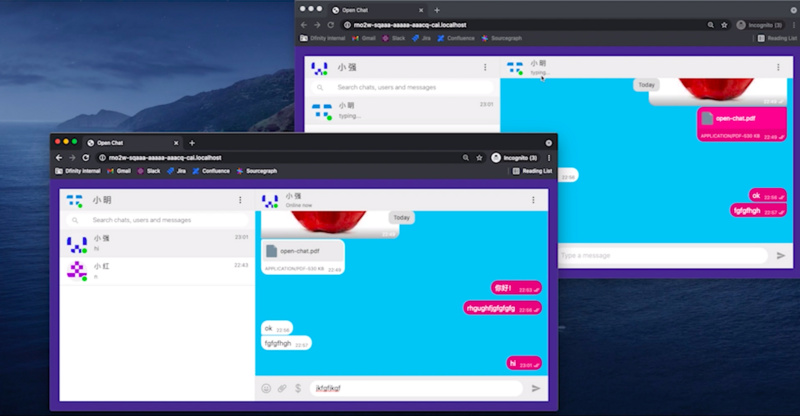This screenshot has height=416, width=800.
Task: Click the reload icon in front browser window
Action: [x=86, y=158]
